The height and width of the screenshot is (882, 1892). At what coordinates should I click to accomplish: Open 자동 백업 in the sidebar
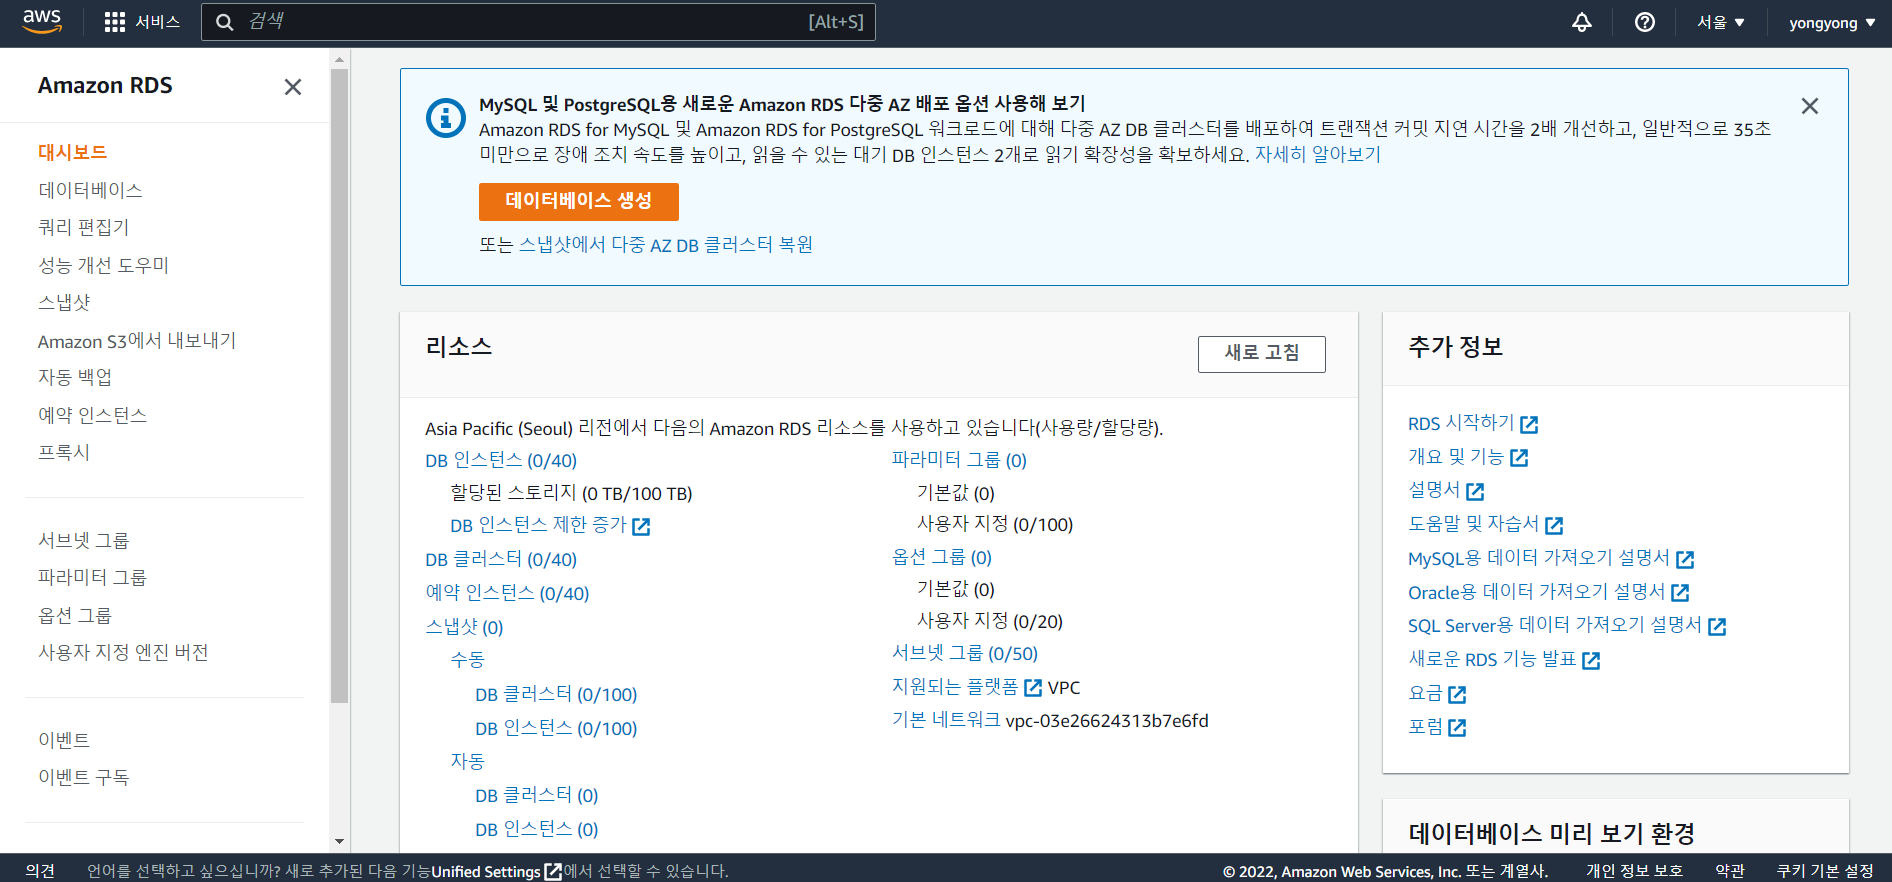coord(75,377)
